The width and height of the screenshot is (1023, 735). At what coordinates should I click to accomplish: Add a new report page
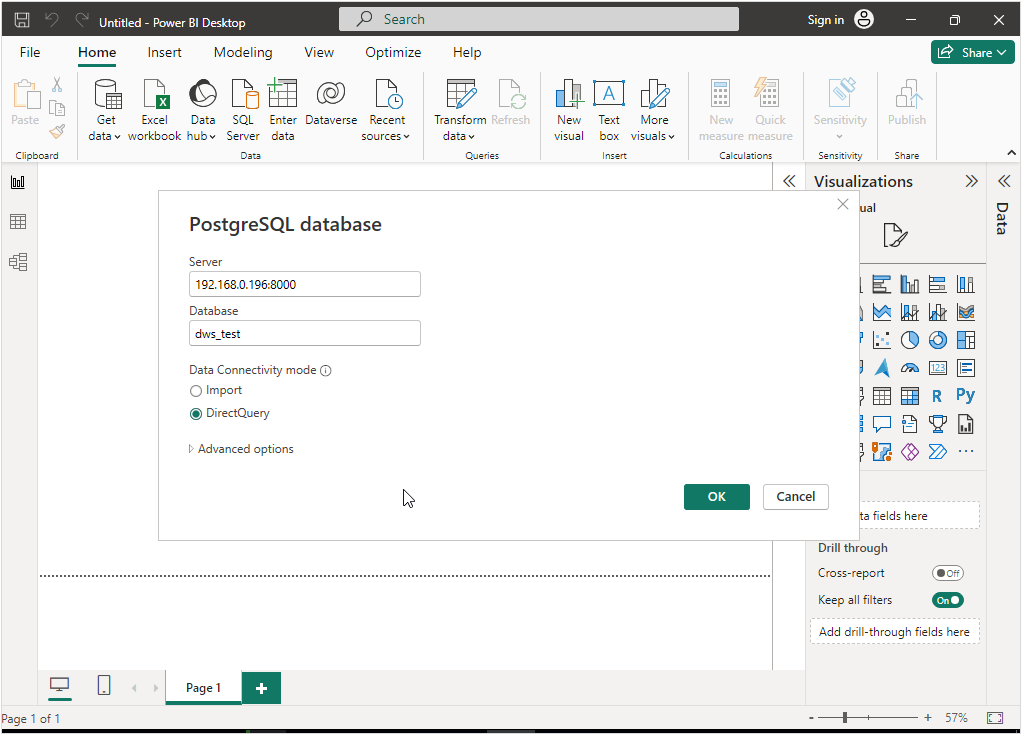pos(261,688)
